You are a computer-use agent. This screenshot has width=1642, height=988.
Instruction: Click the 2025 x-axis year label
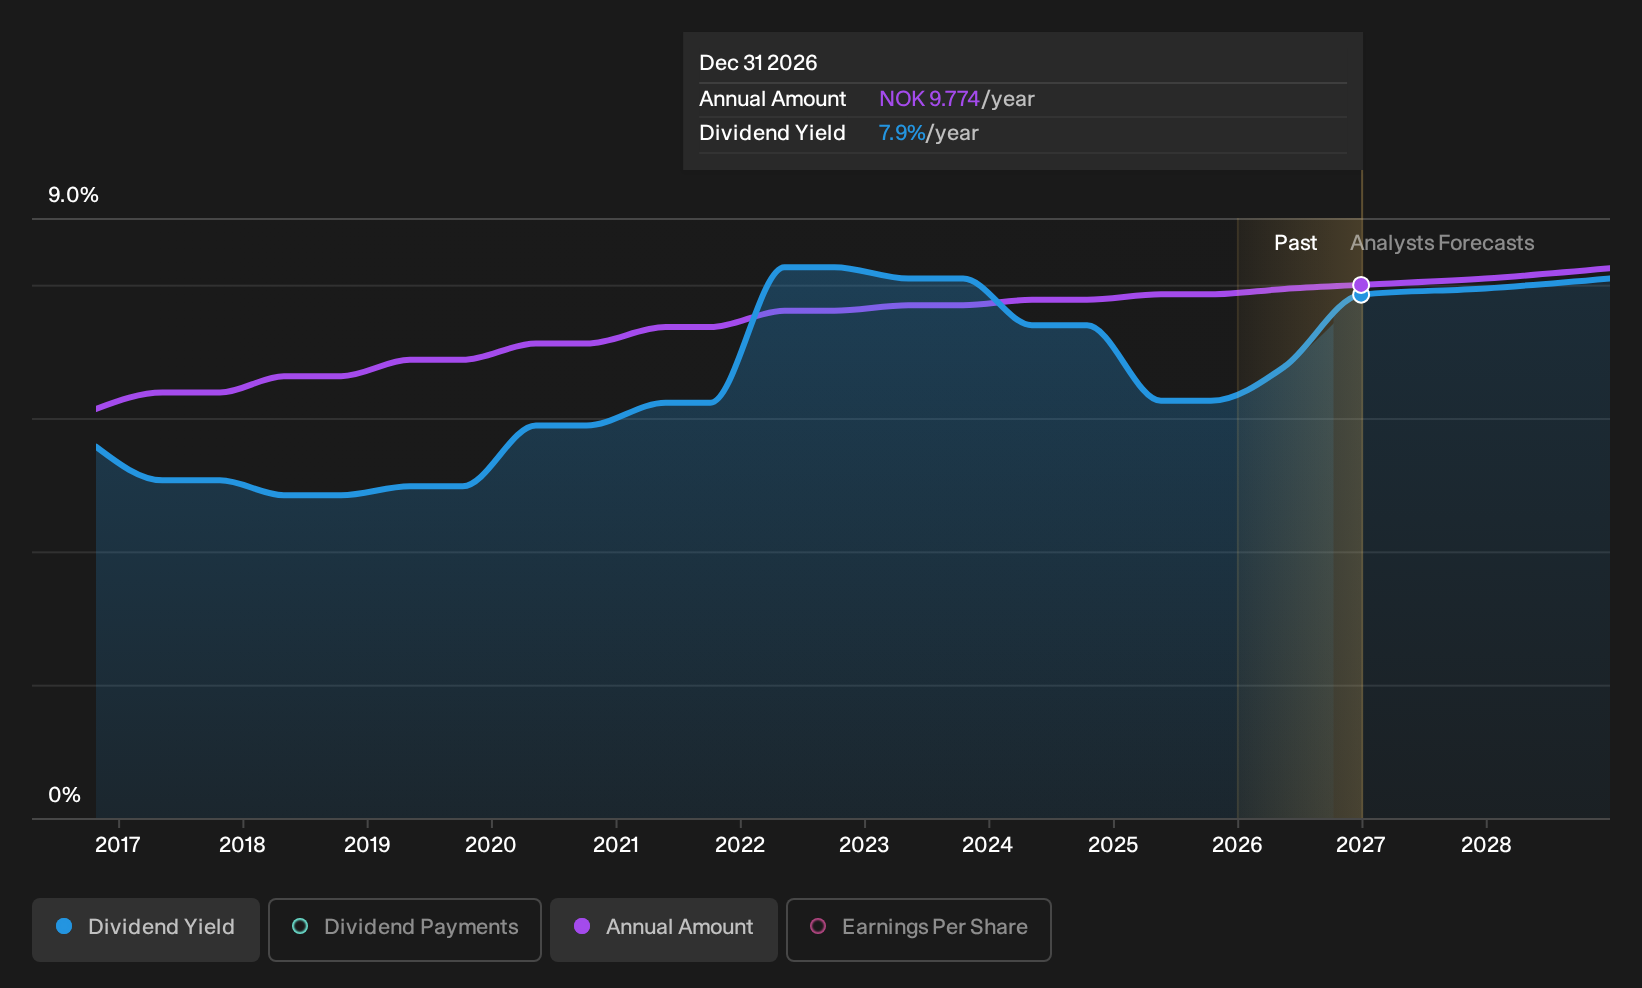click(1113, 845)
